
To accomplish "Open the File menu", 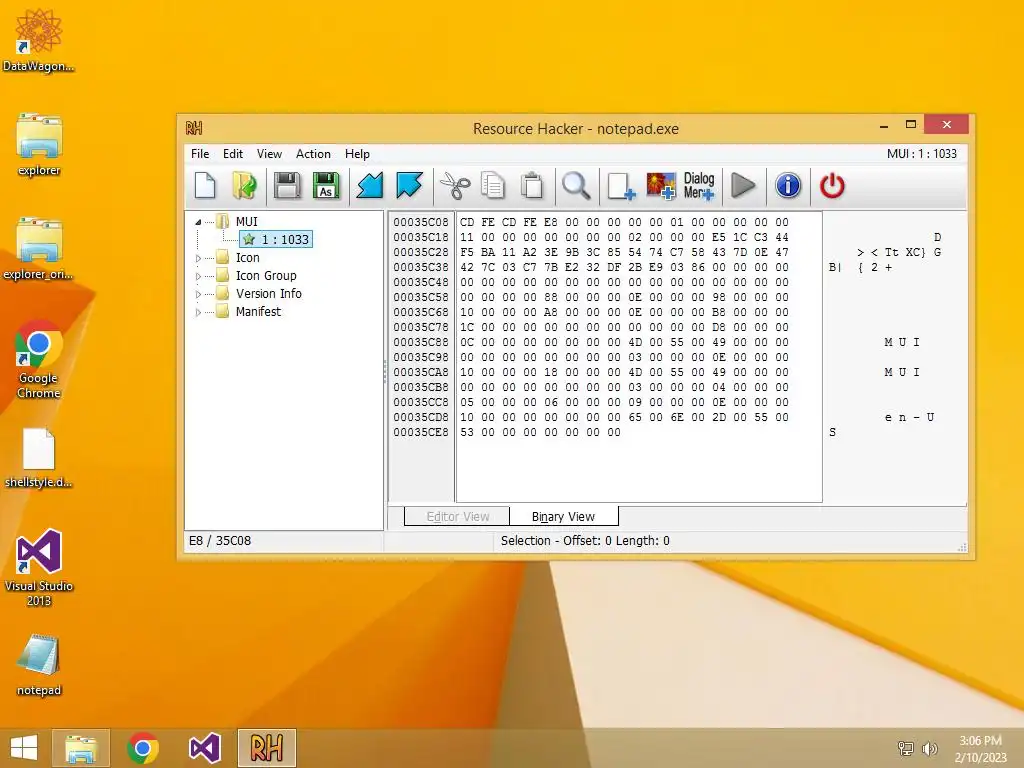I will coord(200,153).
